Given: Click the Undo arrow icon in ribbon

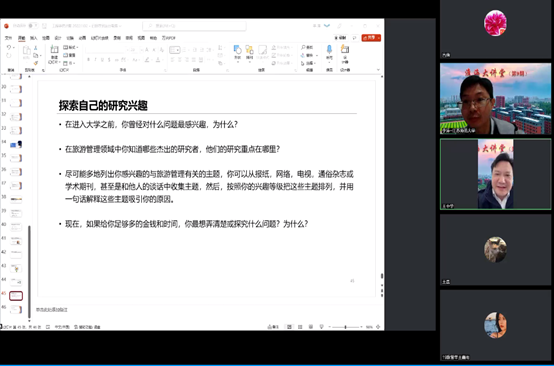Looking at the screenshot, I should point(9,47).
